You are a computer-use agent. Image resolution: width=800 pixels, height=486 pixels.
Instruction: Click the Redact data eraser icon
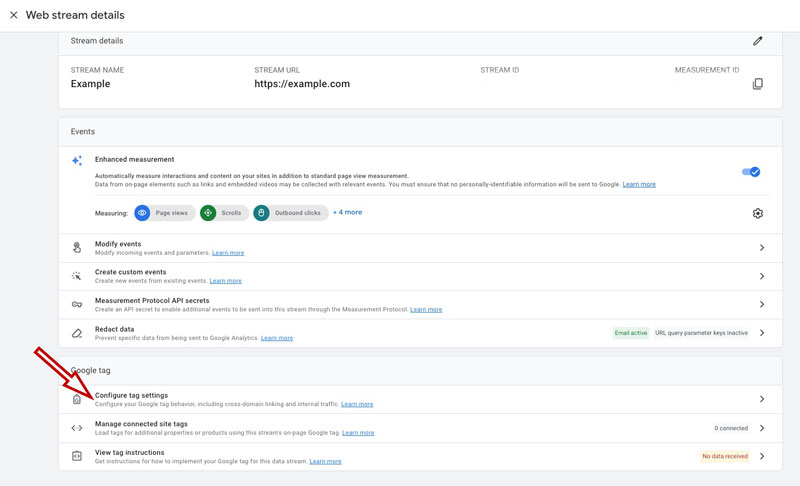pyautogui.click(x=77, y=333)
